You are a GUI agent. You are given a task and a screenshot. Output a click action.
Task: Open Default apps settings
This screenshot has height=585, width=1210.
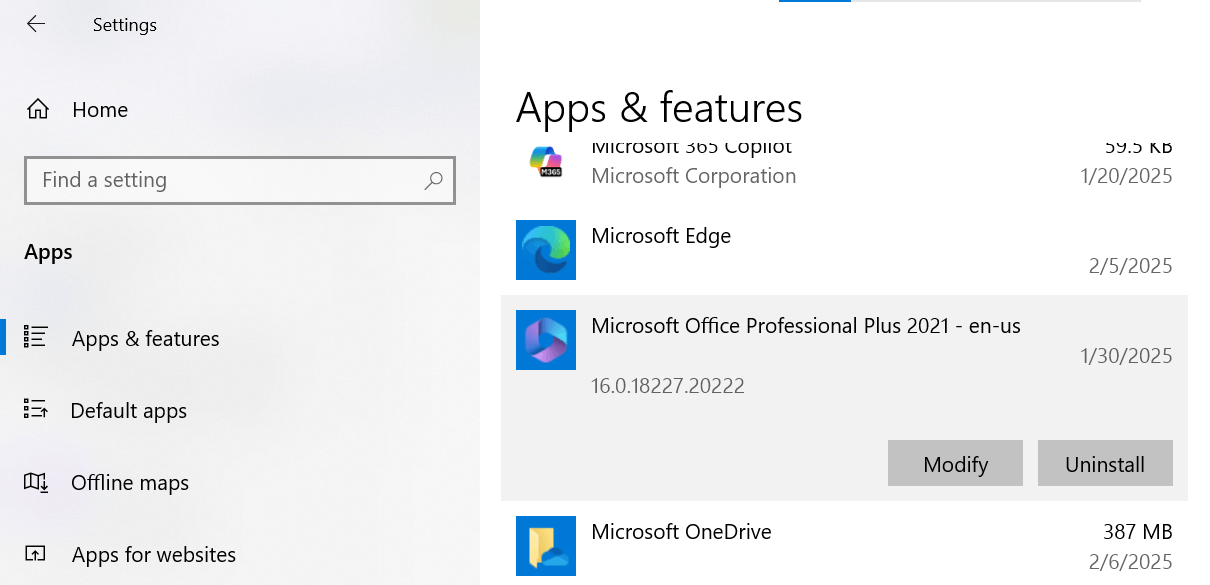(129, 411)
